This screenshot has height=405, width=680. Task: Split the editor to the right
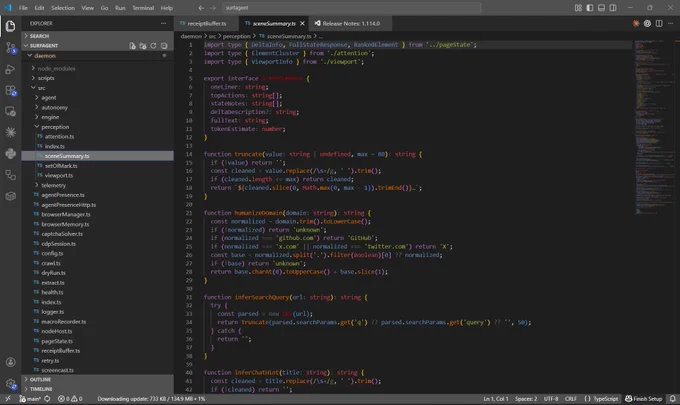point(659,23)
